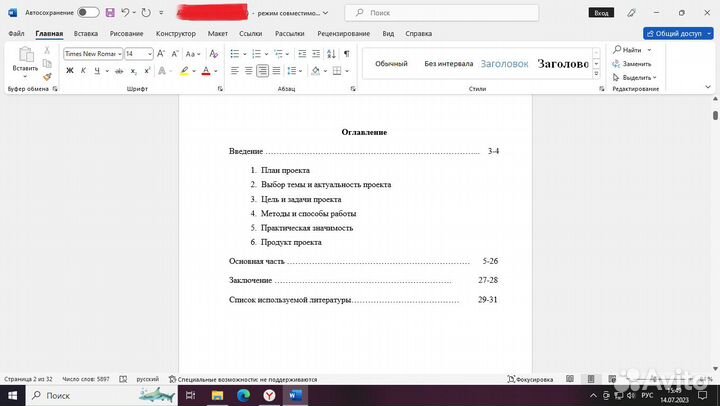The height and width of the screenshot is (406, 720).
Task: Switch to Read mode view icon
Action: click(x=570, y=379)
